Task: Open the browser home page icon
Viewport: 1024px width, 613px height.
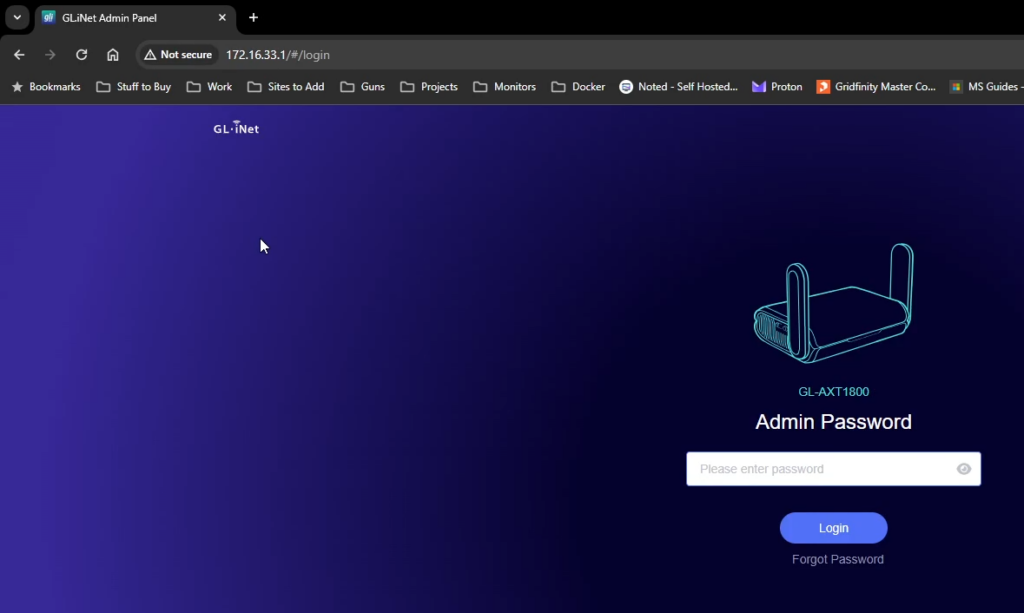Action: pos(112,55)
